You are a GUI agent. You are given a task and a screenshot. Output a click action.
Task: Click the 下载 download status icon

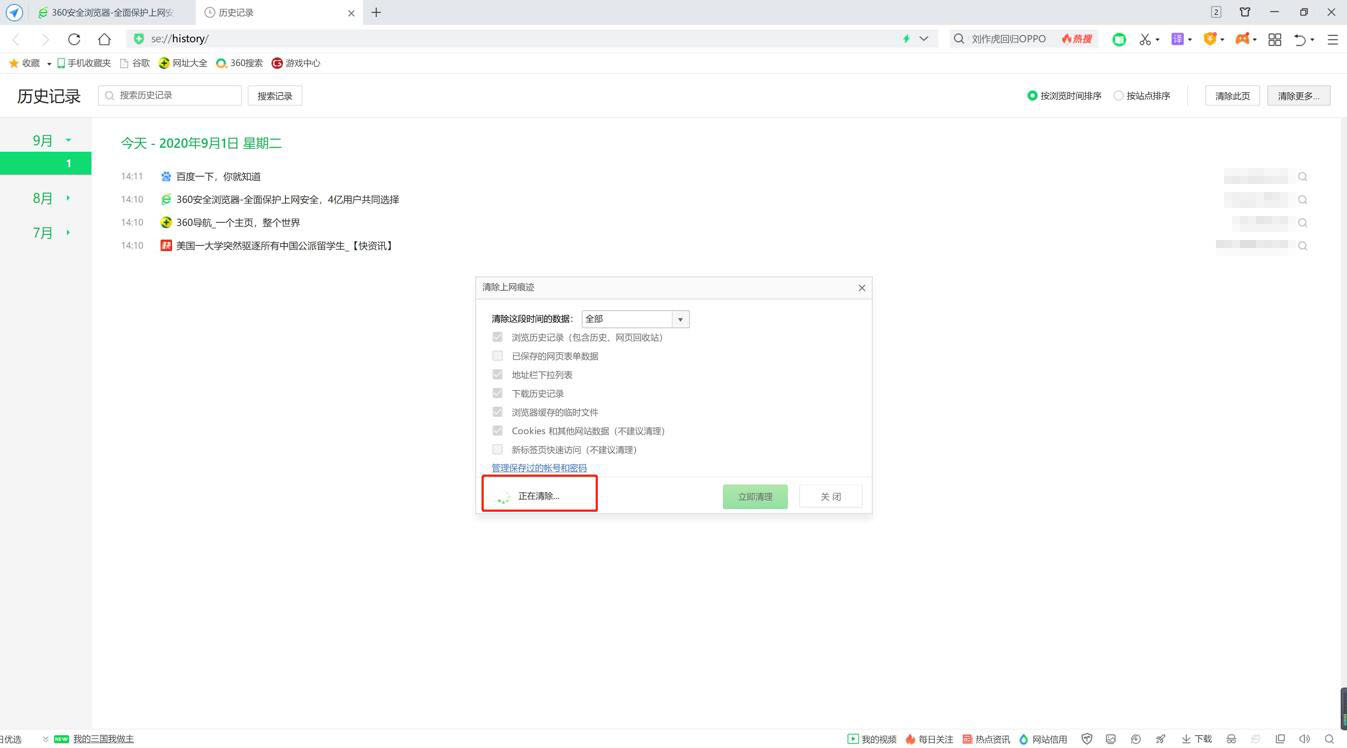(x=1196, y=739)
